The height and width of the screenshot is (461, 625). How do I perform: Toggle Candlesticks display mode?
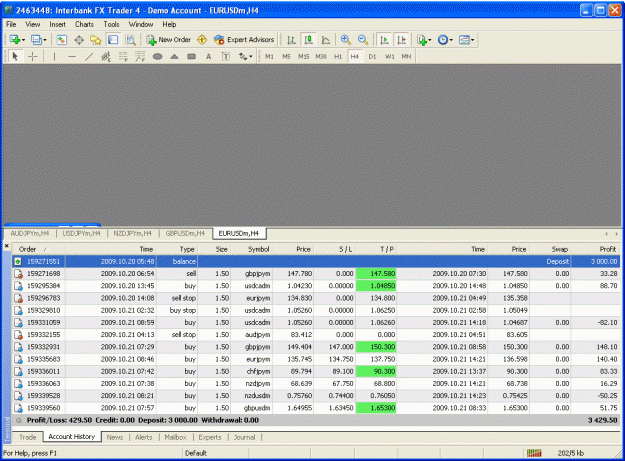309,40
